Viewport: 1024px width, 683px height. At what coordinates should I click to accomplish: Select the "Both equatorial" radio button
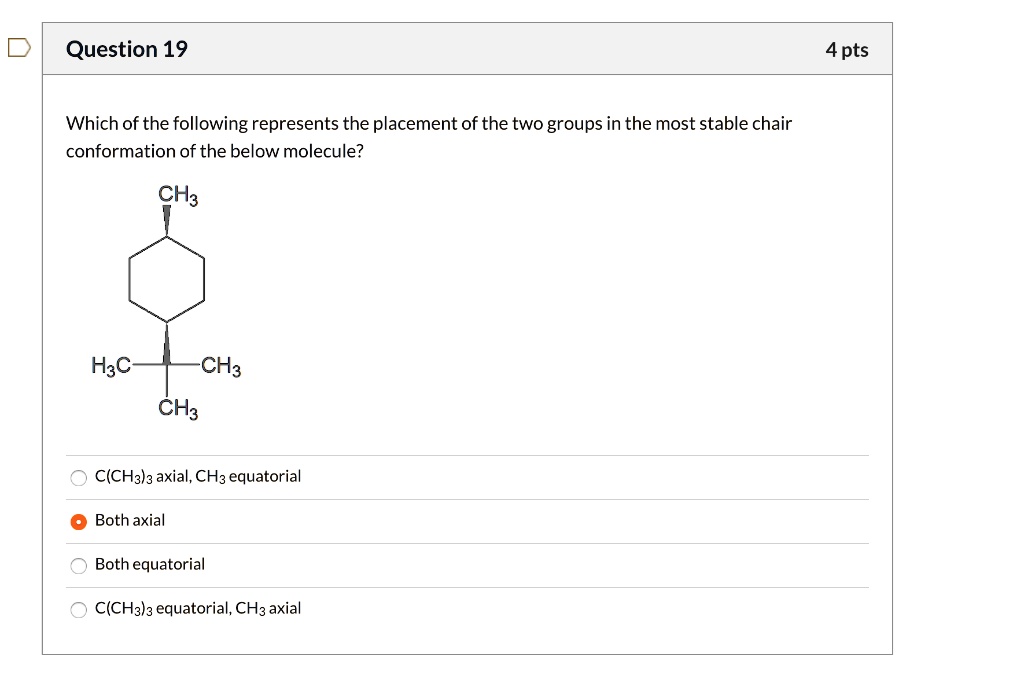(78, 565)
